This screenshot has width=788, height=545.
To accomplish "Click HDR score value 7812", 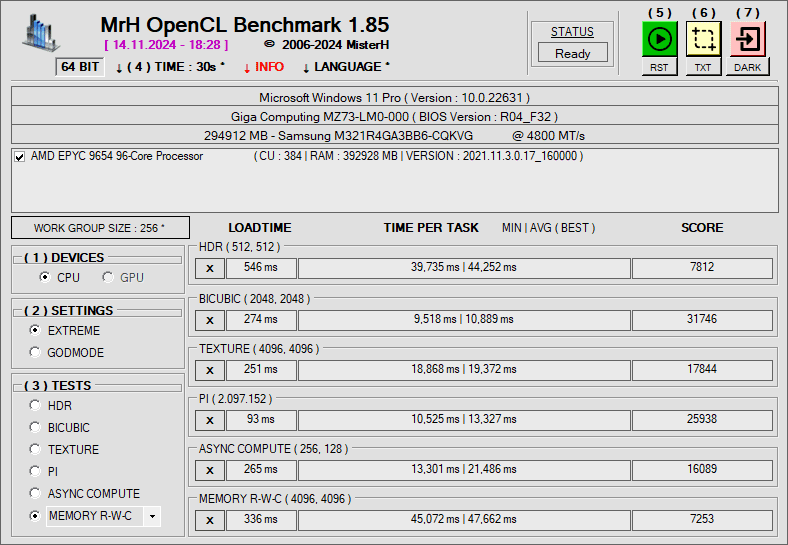I will coord(702,268).
